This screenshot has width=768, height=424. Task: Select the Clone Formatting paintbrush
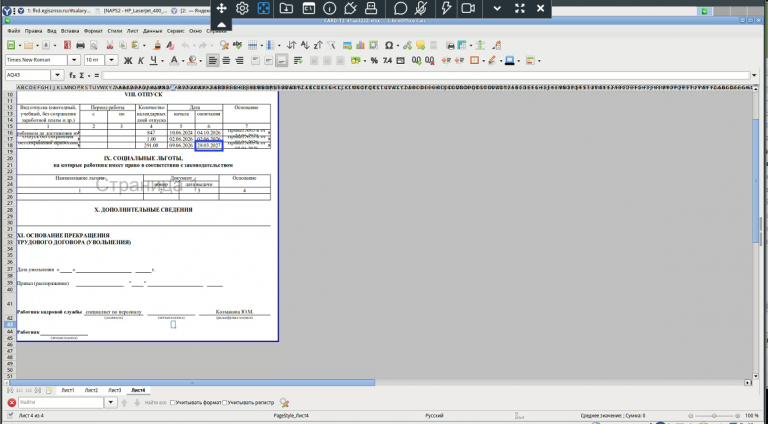(157, 45)
